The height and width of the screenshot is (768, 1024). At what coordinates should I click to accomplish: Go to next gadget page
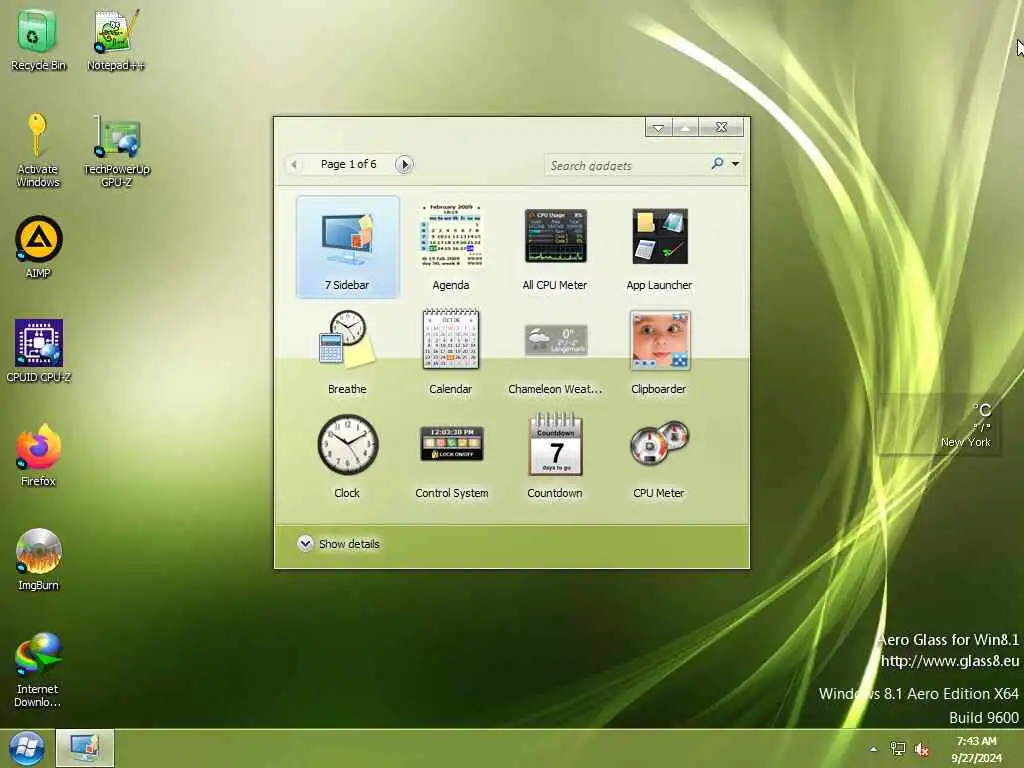pyautogui.click(x=404, y=164)
